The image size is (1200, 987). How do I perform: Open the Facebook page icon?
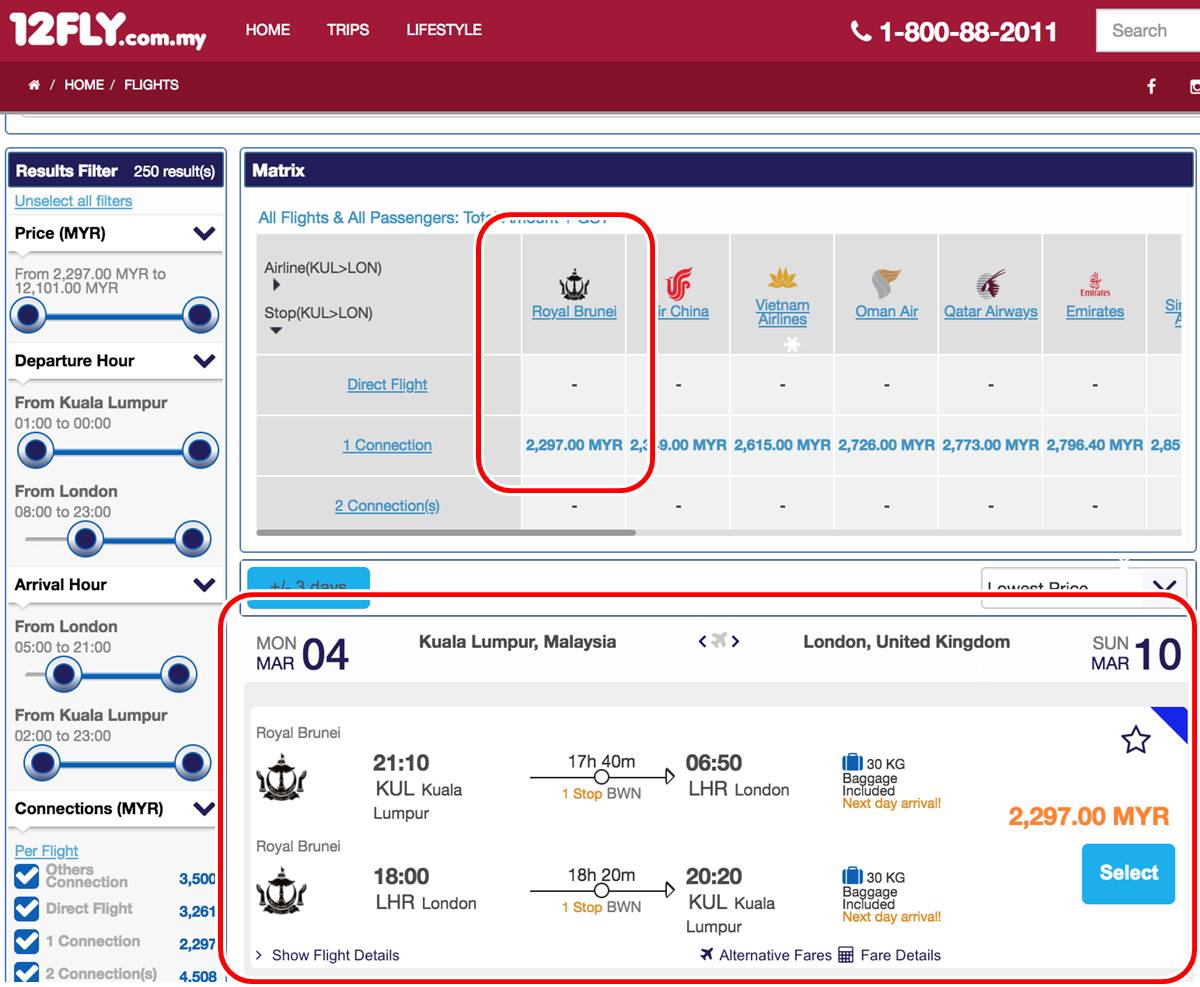(1151, 86)
